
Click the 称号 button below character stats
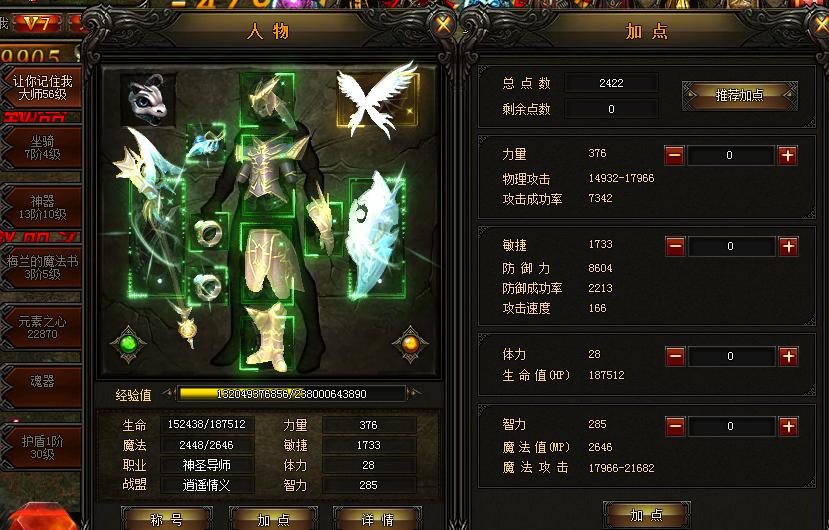pos(167,518)
